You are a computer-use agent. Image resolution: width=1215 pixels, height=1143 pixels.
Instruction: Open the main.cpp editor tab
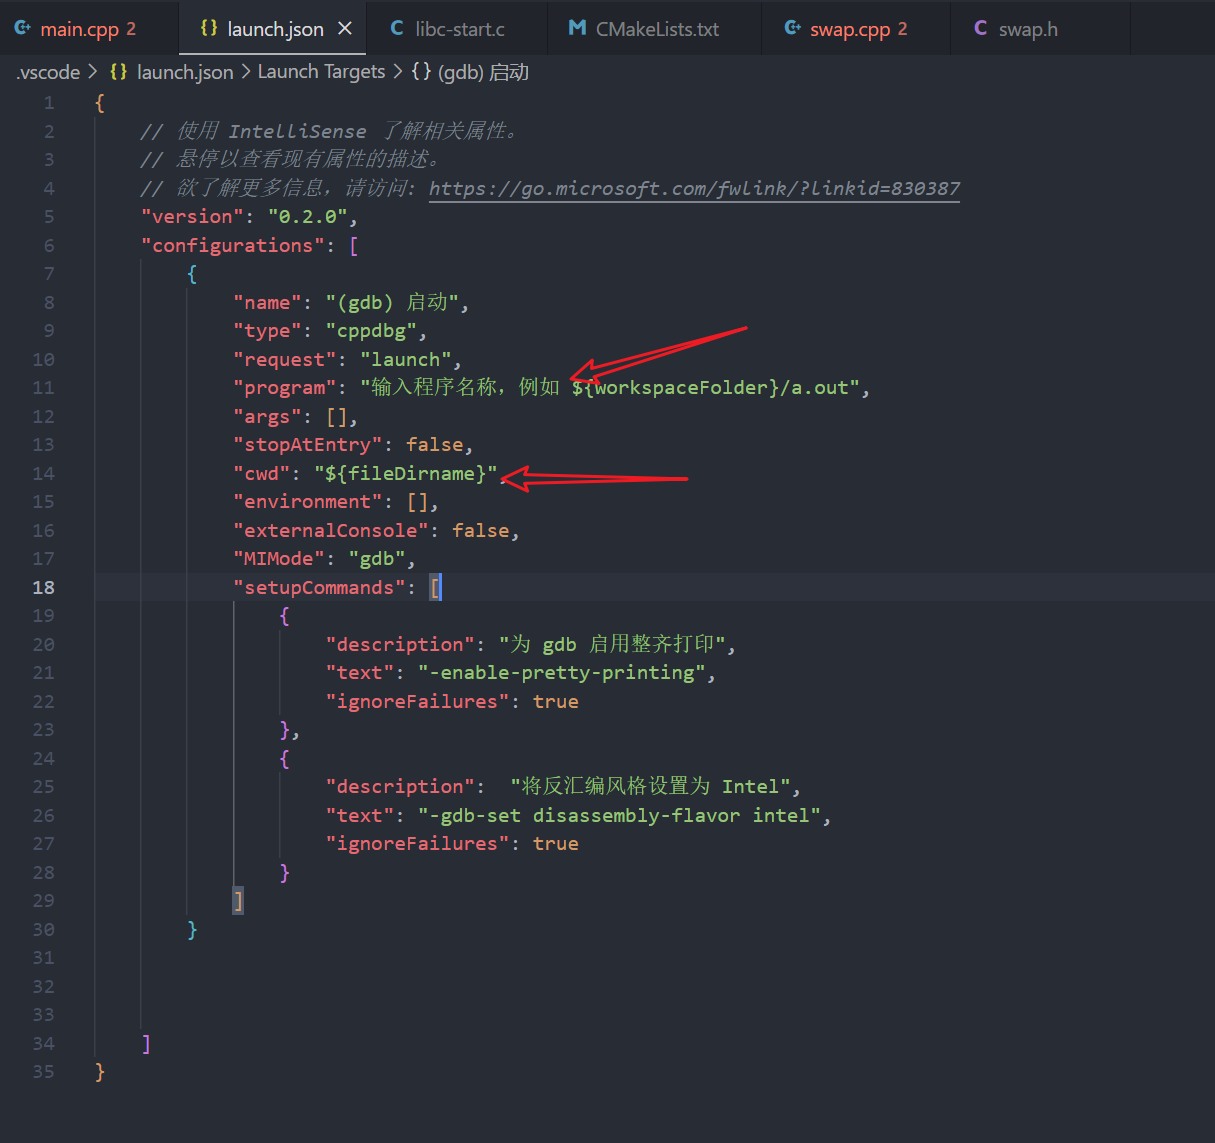[x=79, y=29]
